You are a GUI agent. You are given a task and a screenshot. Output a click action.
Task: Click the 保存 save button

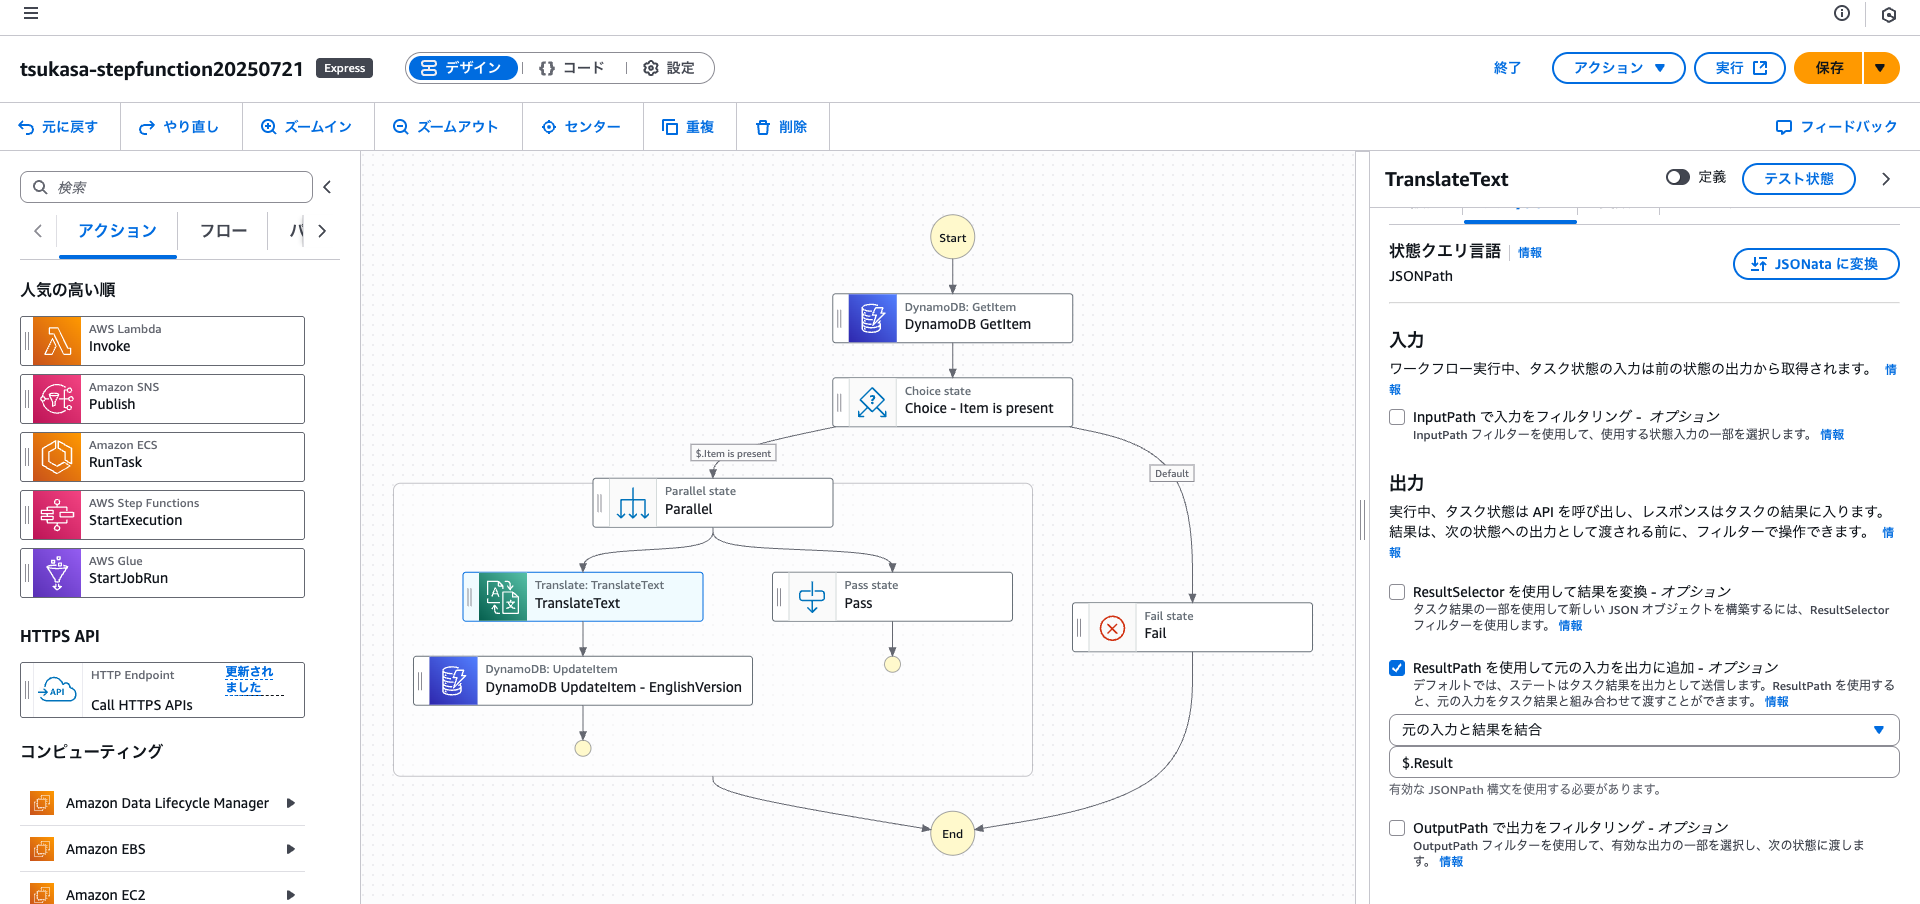[1829, 68]
